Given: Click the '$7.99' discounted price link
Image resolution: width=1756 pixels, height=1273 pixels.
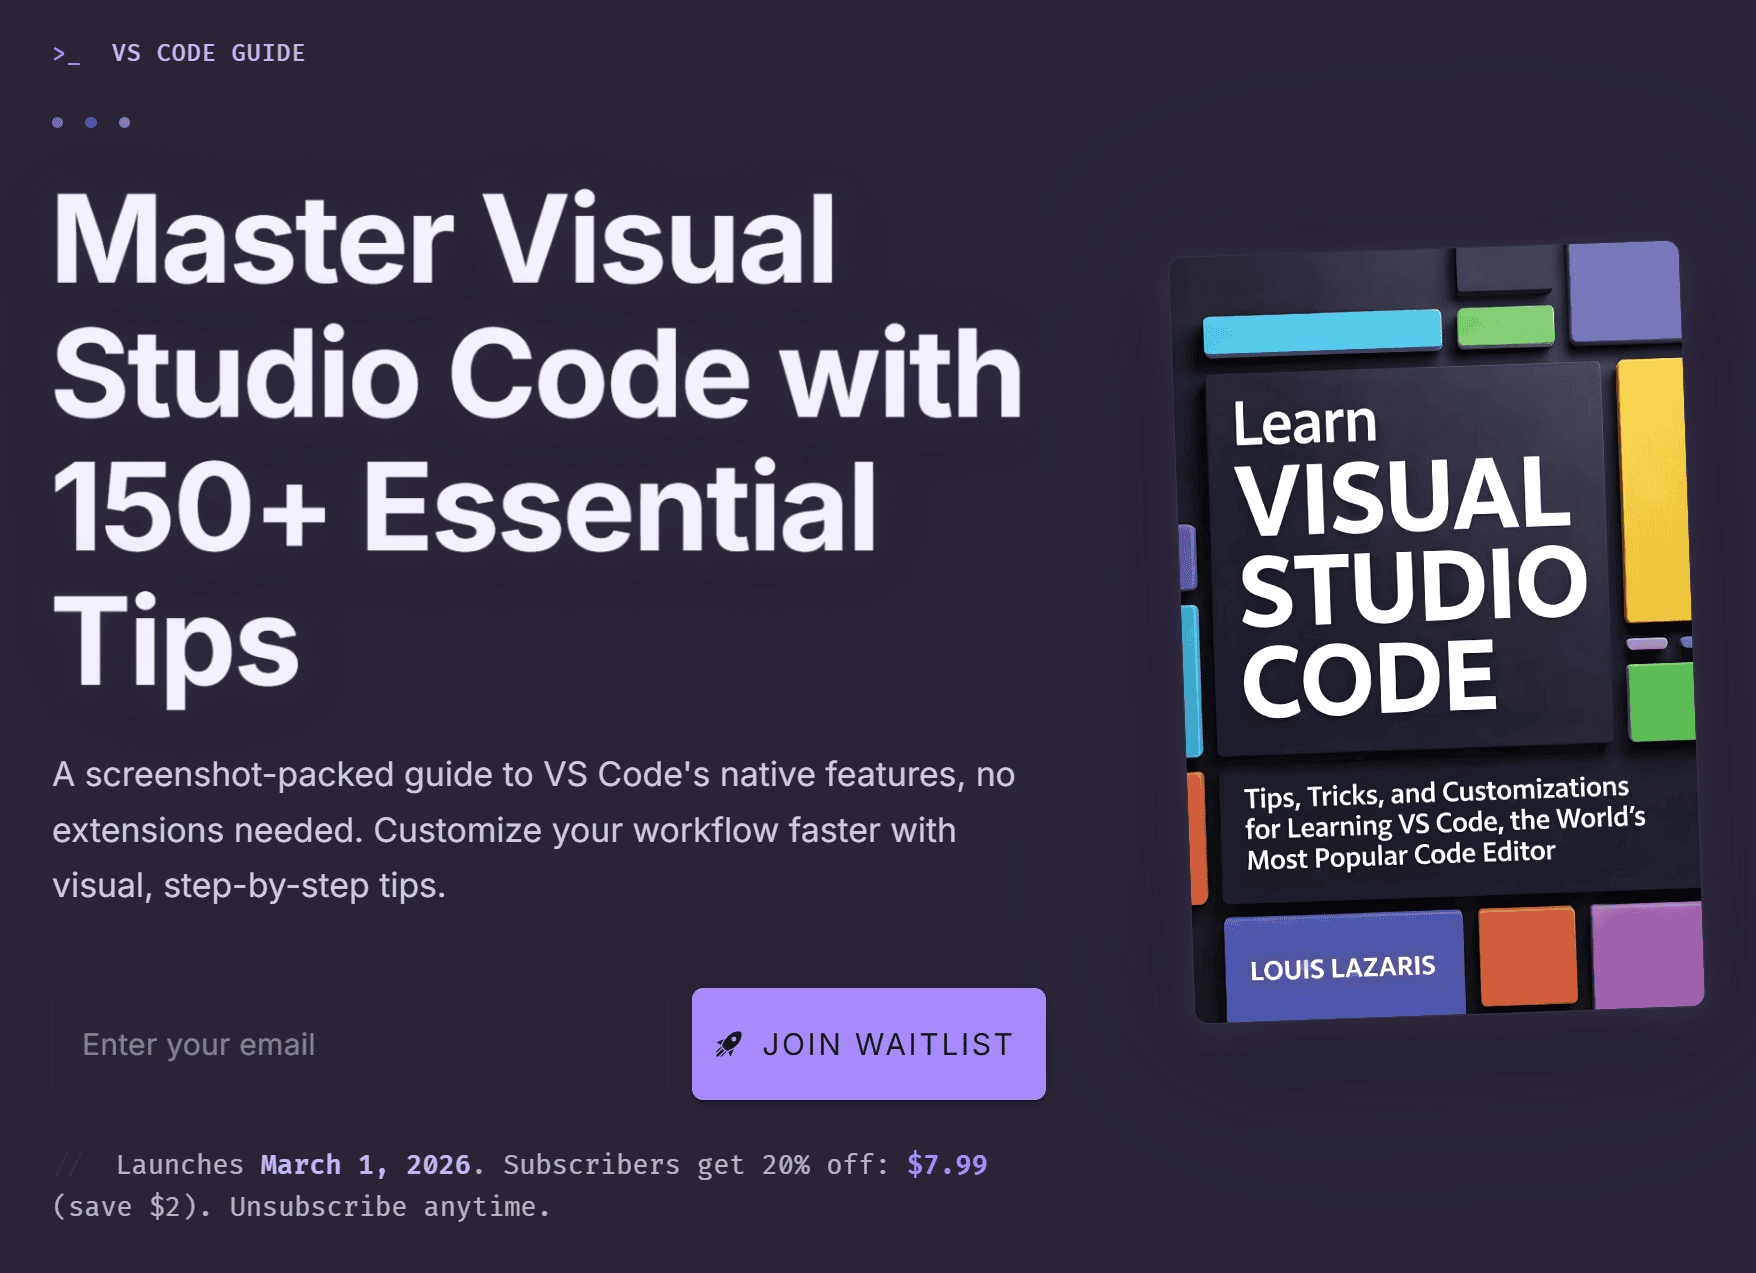Looking at the screenshot, I should pos(946,1163).
